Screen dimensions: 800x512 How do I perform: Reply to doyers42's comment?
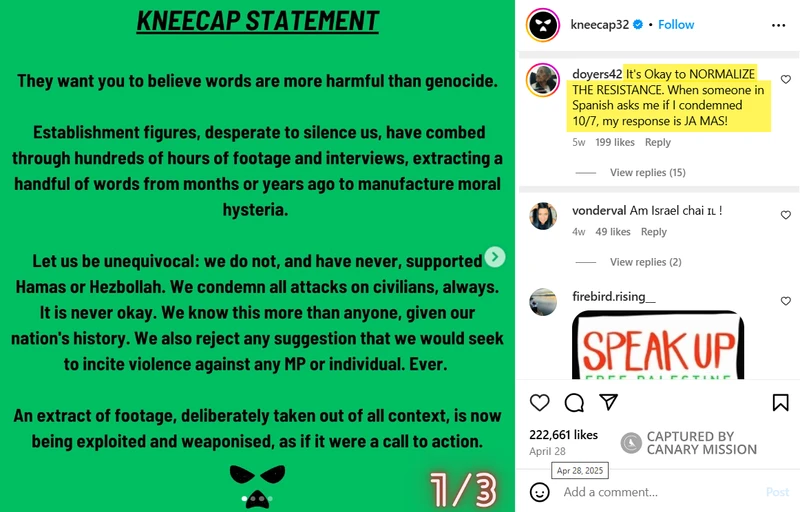click(658, 143)
